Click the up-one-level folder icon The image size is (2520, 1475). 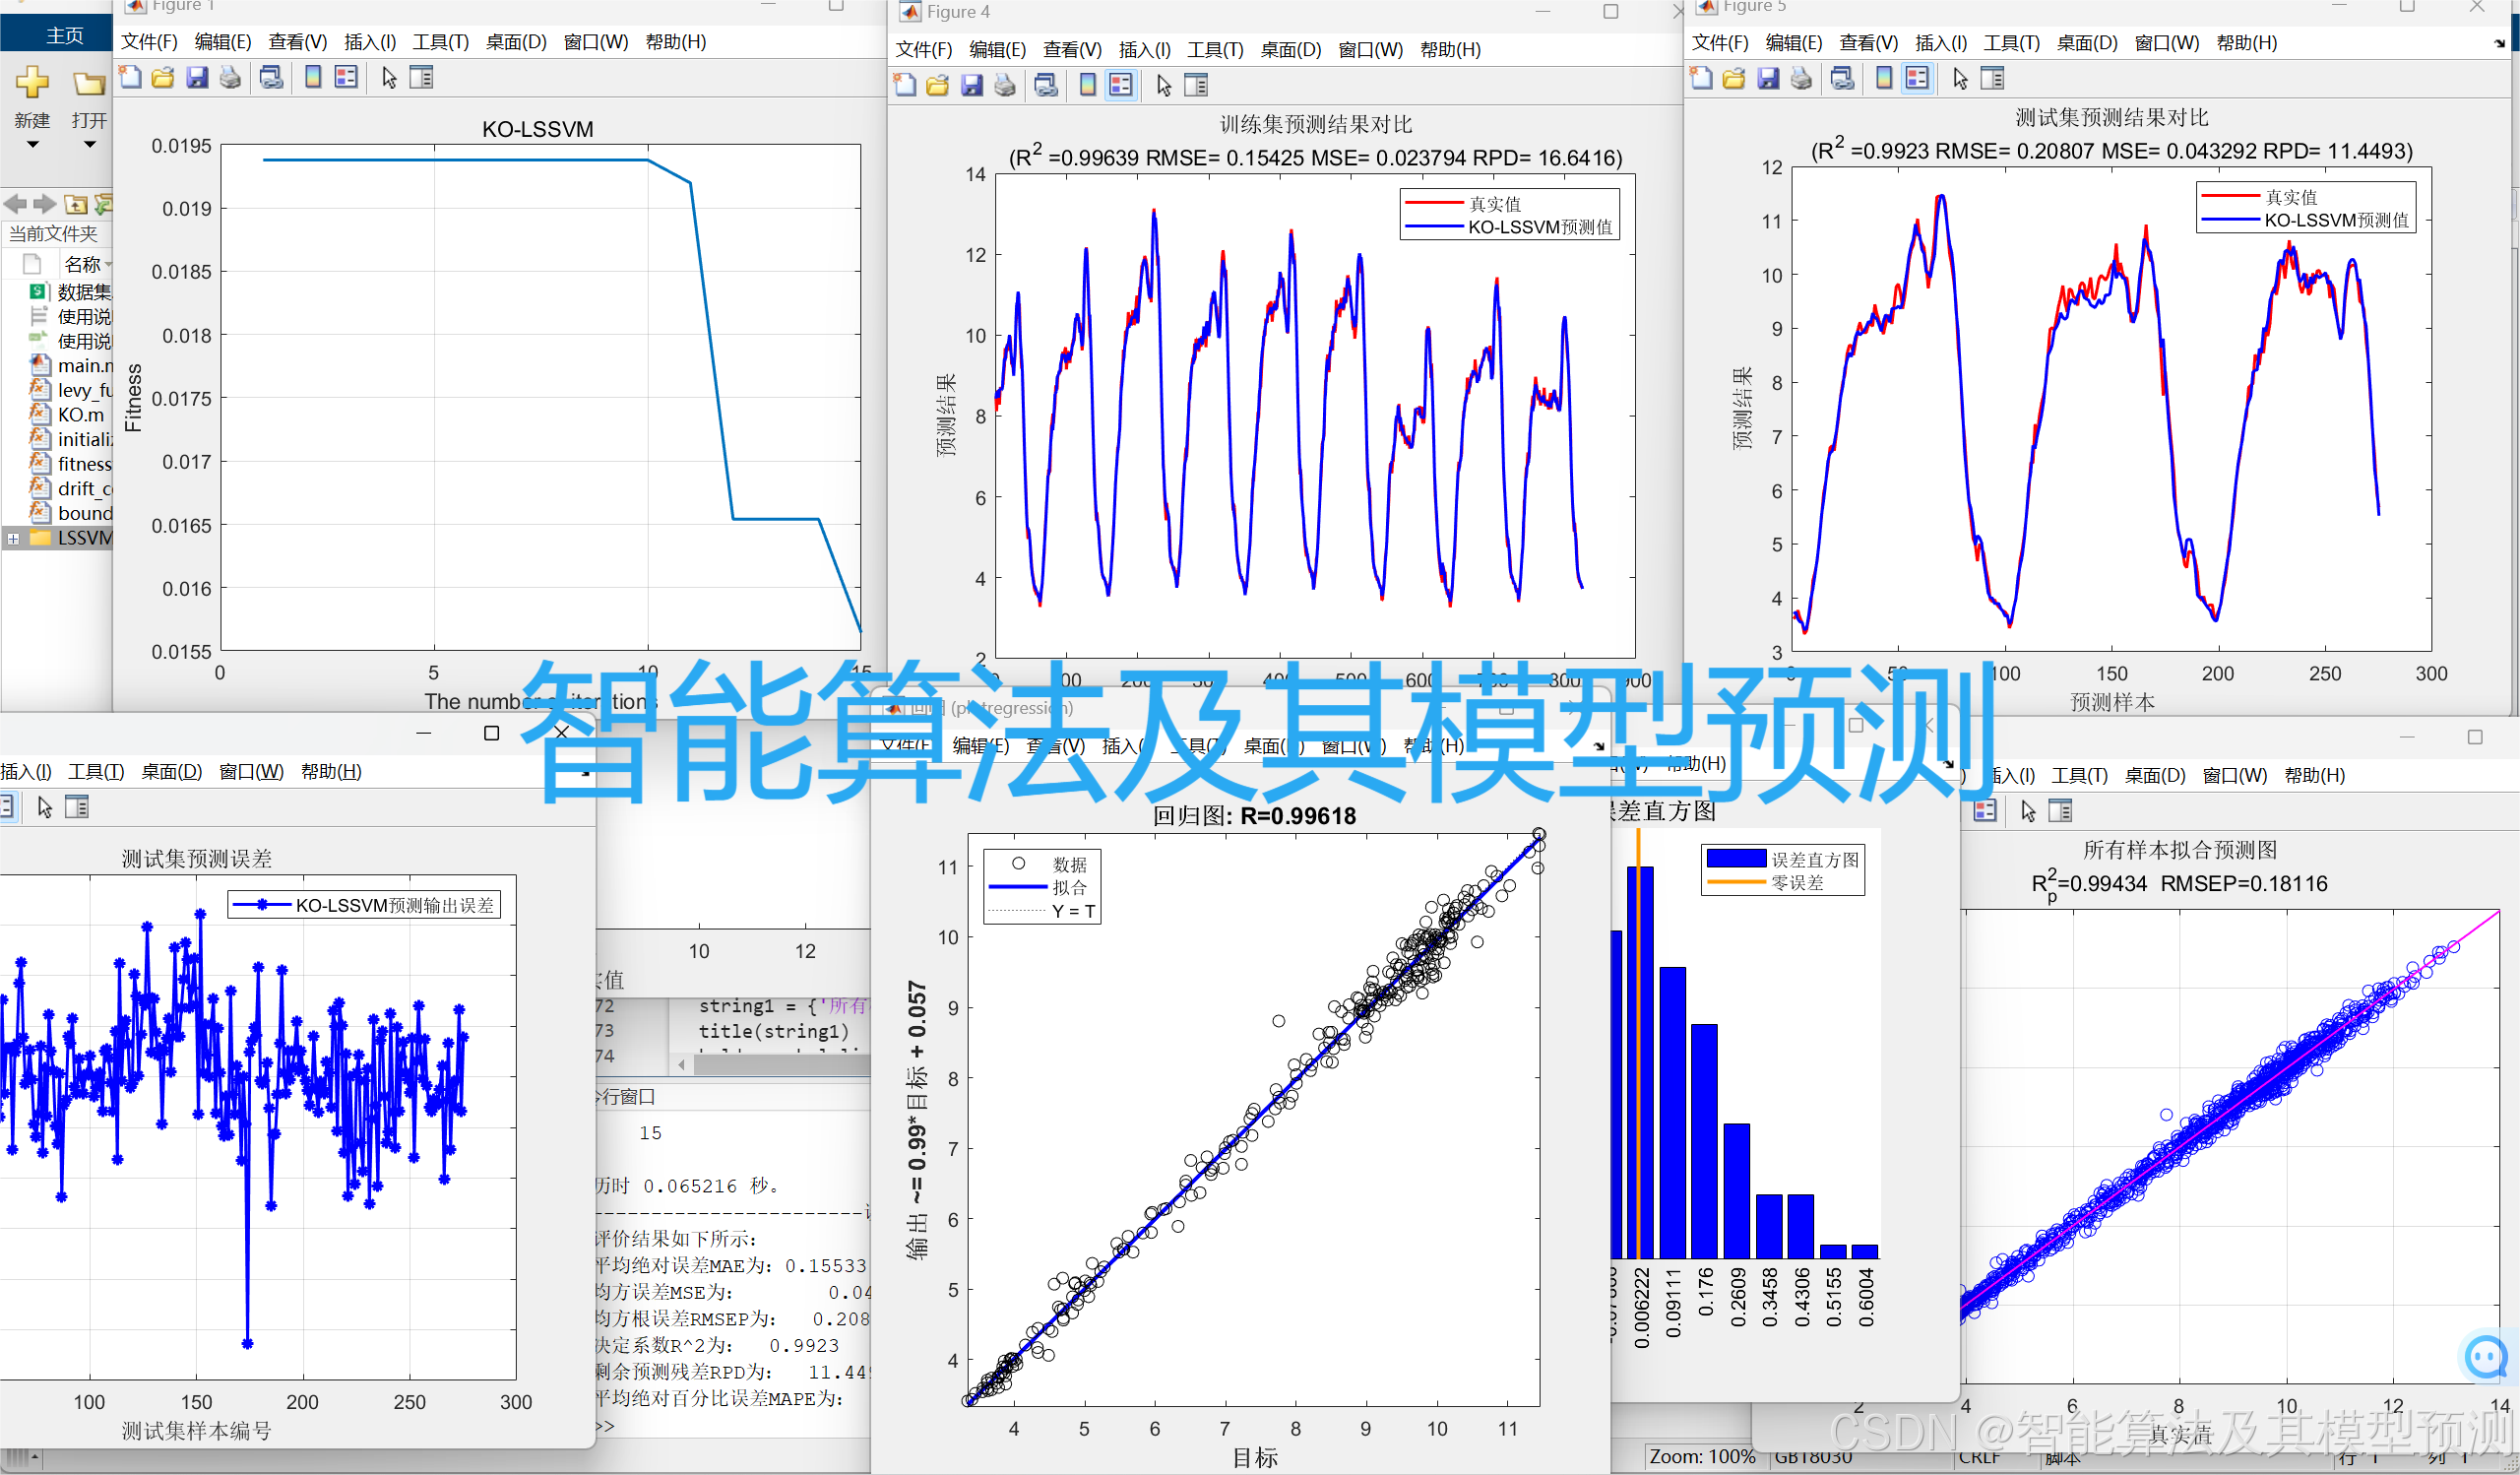click(76, 204)
